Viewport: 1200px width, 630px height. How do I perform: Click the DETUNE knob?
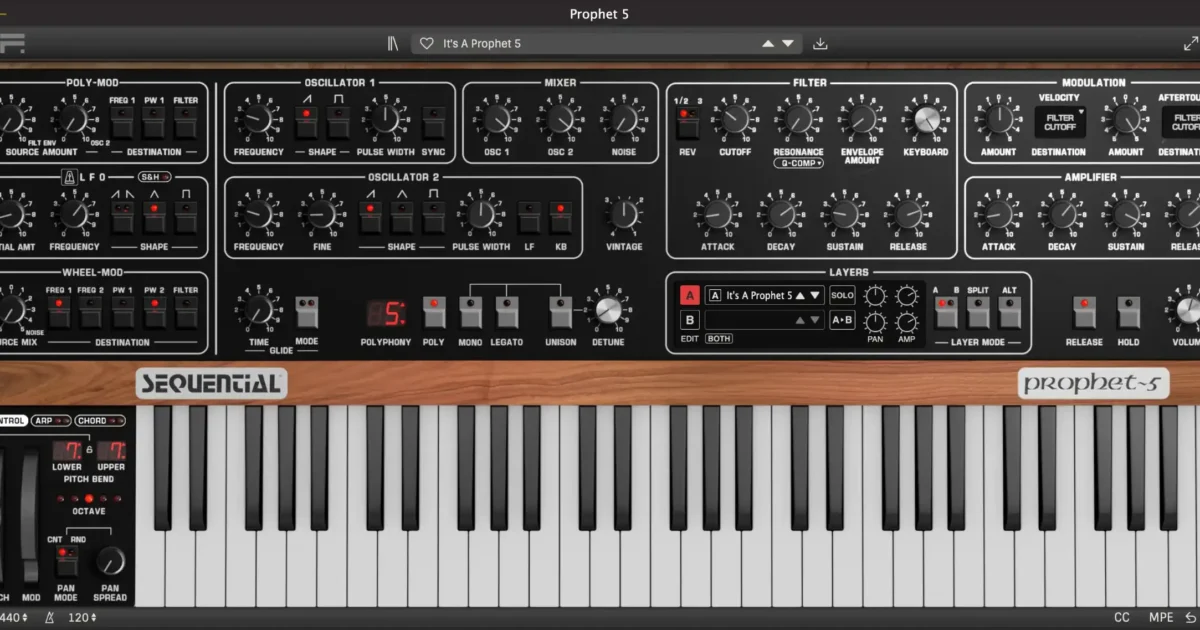click(608, 310)
